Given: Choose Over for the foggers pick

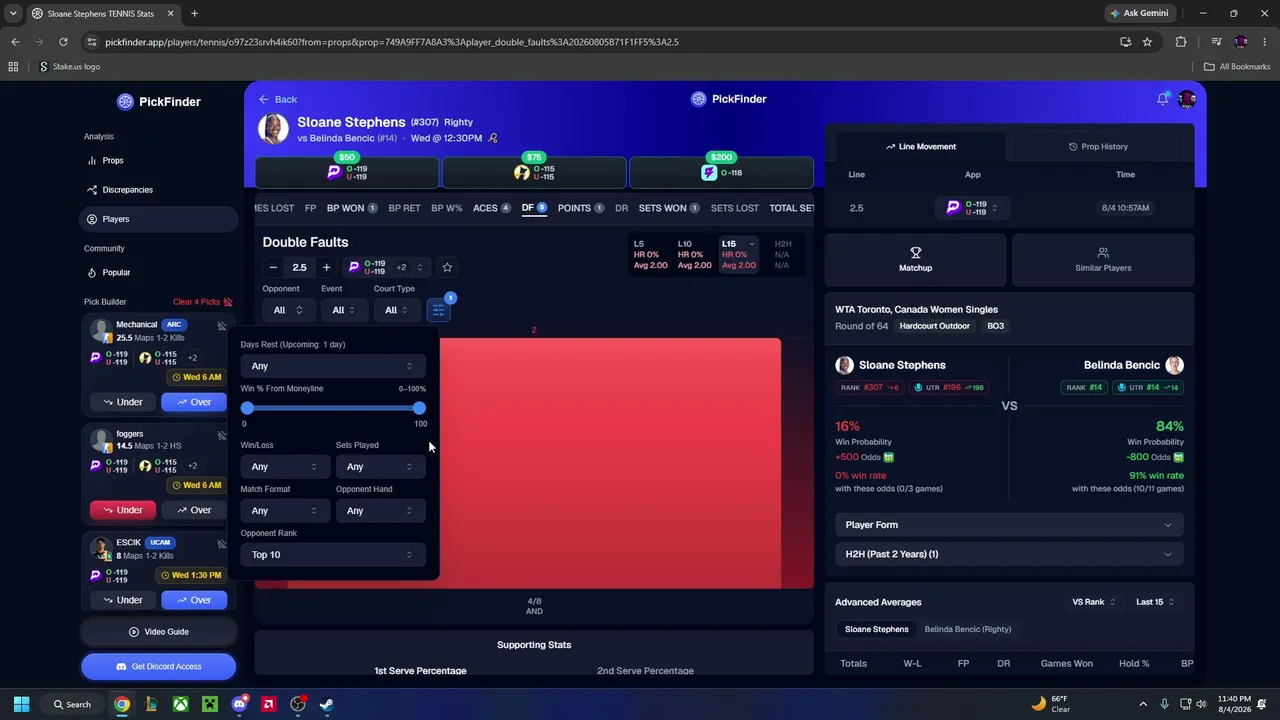Looking at the screenshot, I should pyautogui.click(x=194, y=510).
